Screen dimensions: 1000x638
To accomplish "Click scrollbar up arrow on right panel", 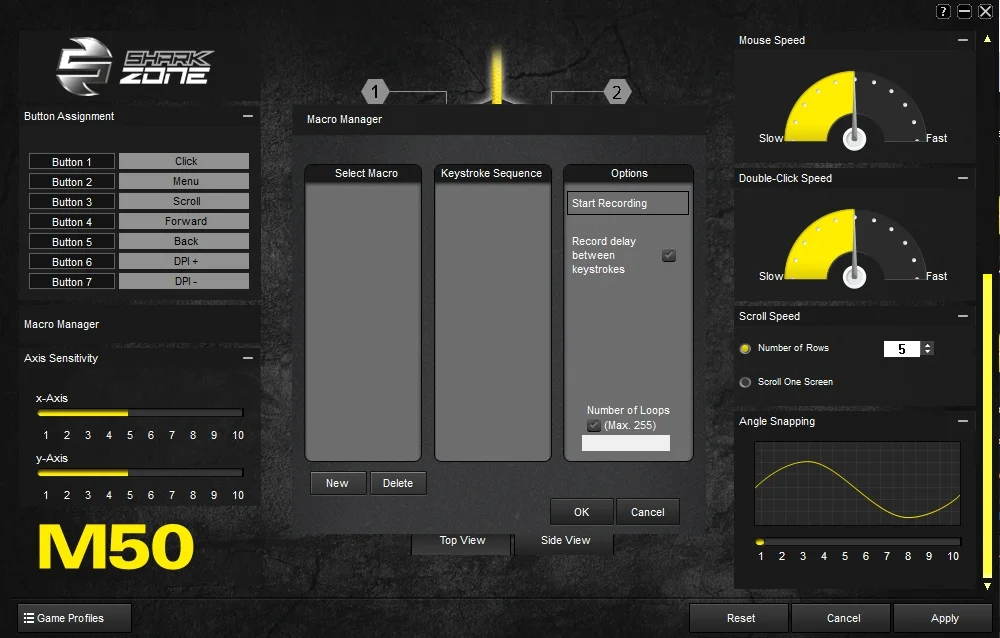I will (x=987, y=39).
